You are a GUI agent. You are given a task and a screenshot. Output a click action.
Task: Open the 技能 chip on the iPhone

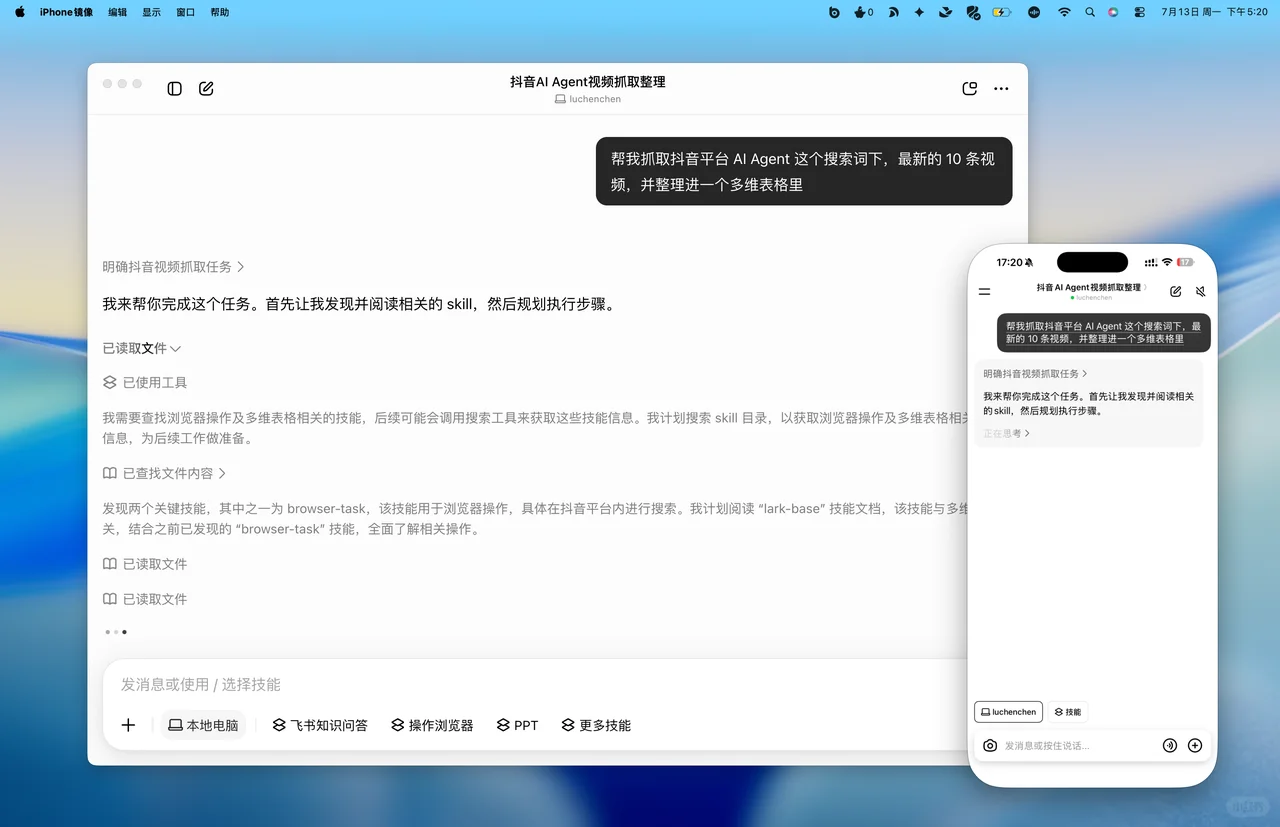click(x=1068, y=712)
